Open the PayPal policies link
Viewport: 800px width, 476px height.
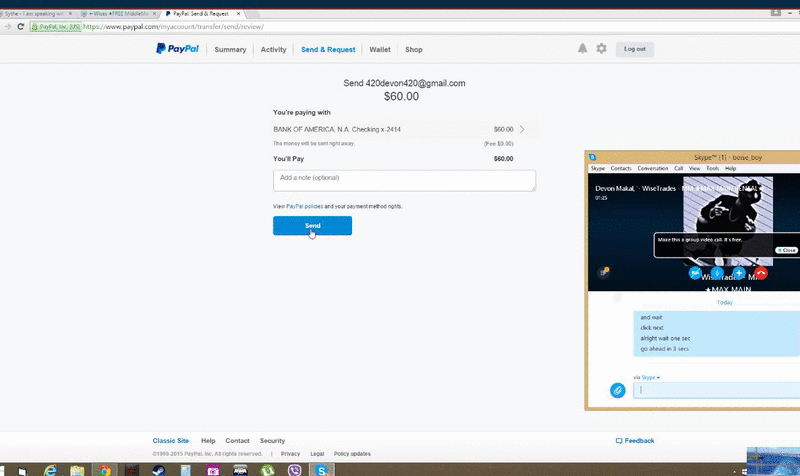[304, 207]
